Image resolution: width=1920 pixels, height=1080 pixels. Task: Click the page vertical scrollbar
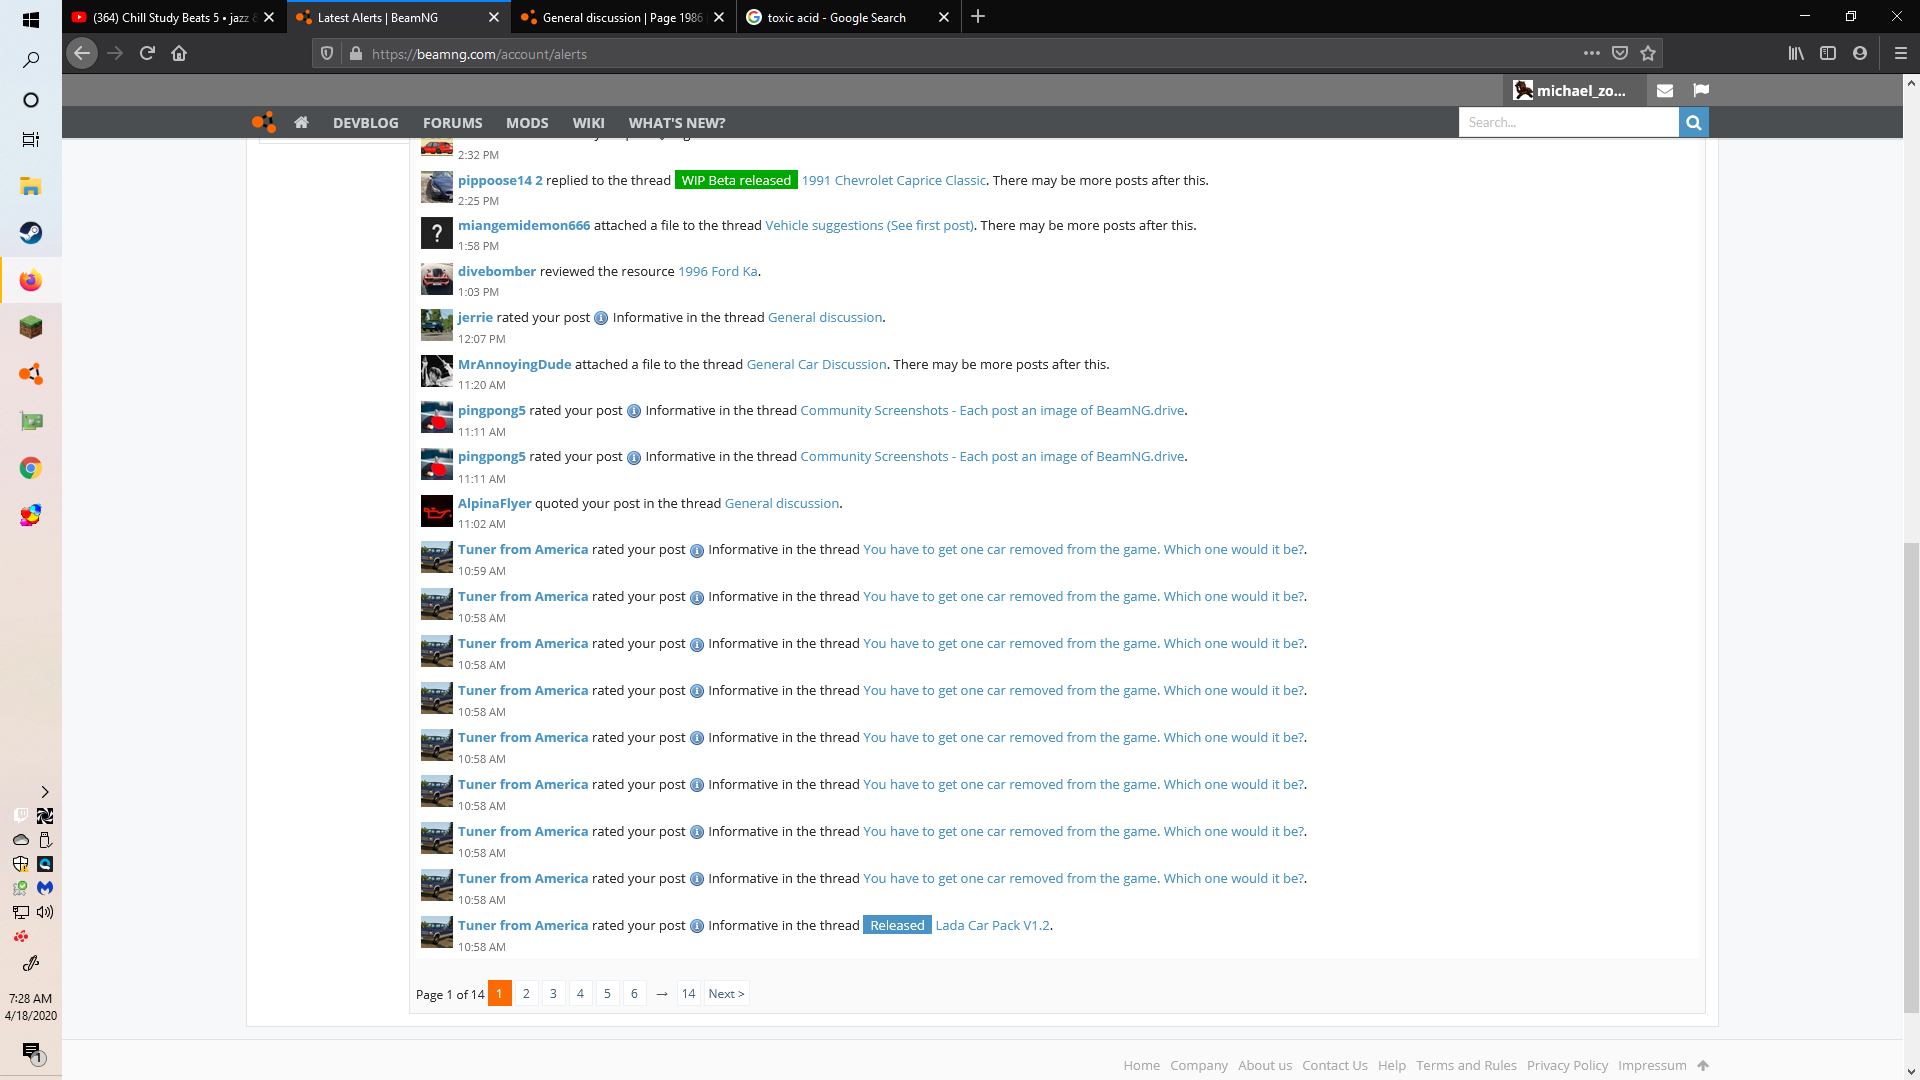[x=1911, y=777]
